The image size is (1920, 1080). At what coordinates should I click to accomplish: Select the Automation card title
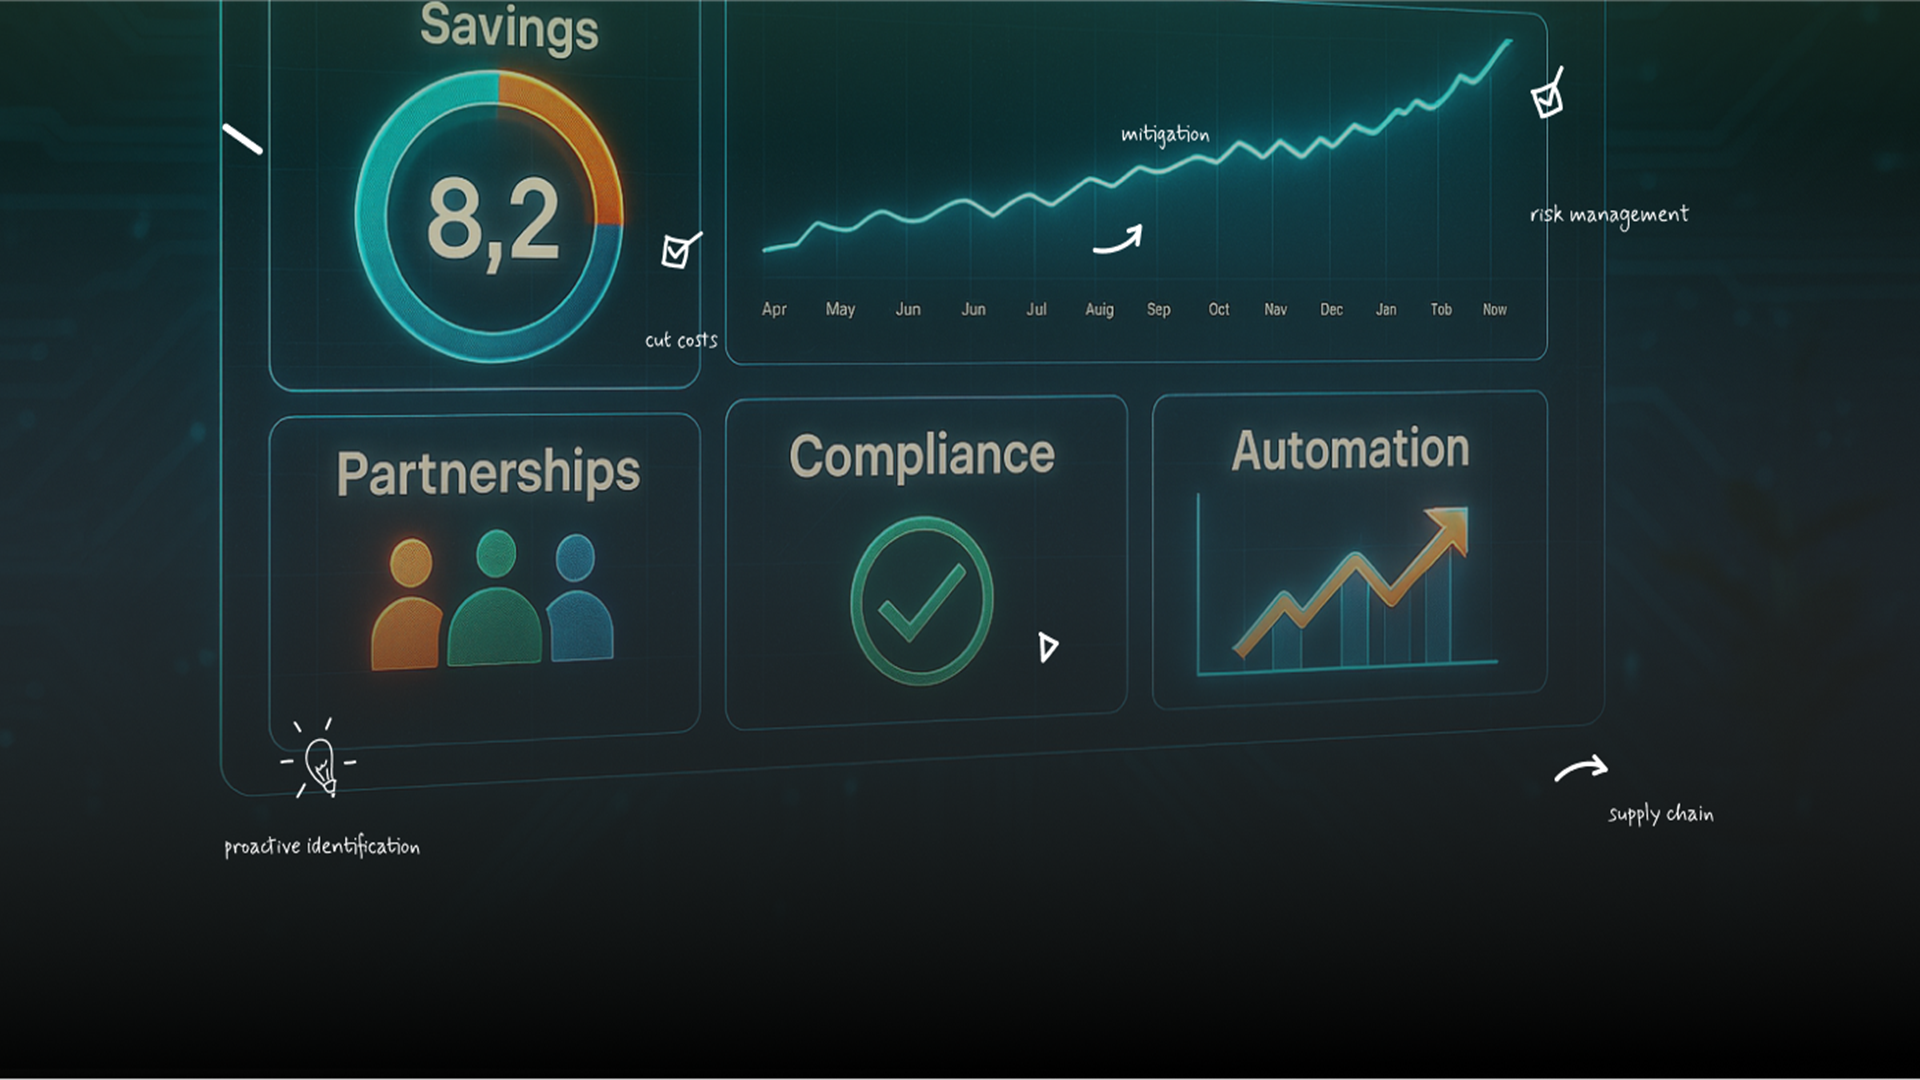(x=1350, y=449)
